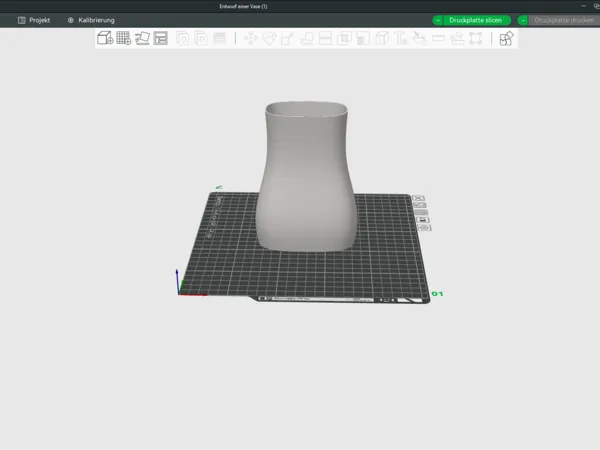The height and width of the screenshot is (450, 600).
Task: Click the Split to objects icon
Action: pos(183,38)
